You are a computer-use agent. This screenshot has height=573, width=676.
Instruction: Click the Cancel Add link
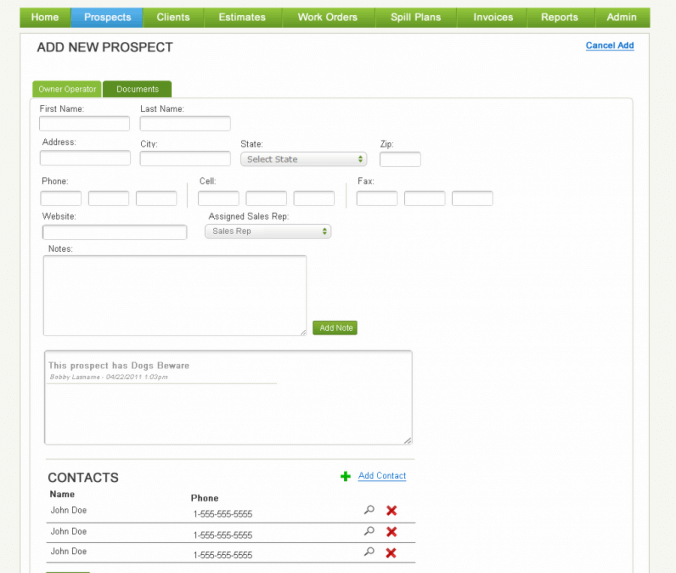pos(609,45)
